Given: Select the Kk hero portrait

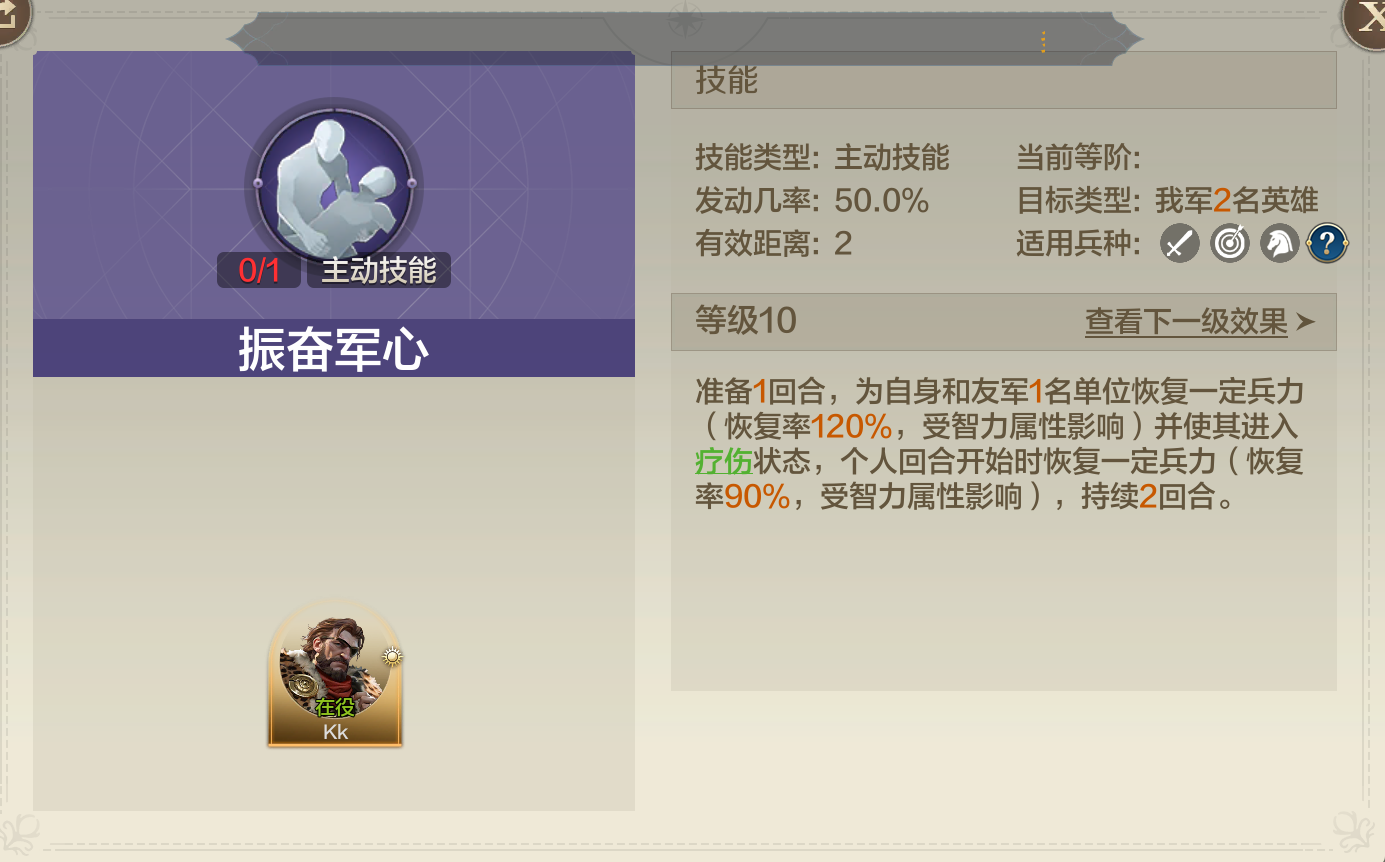Looking at the screenshot, I should point(335,673).
